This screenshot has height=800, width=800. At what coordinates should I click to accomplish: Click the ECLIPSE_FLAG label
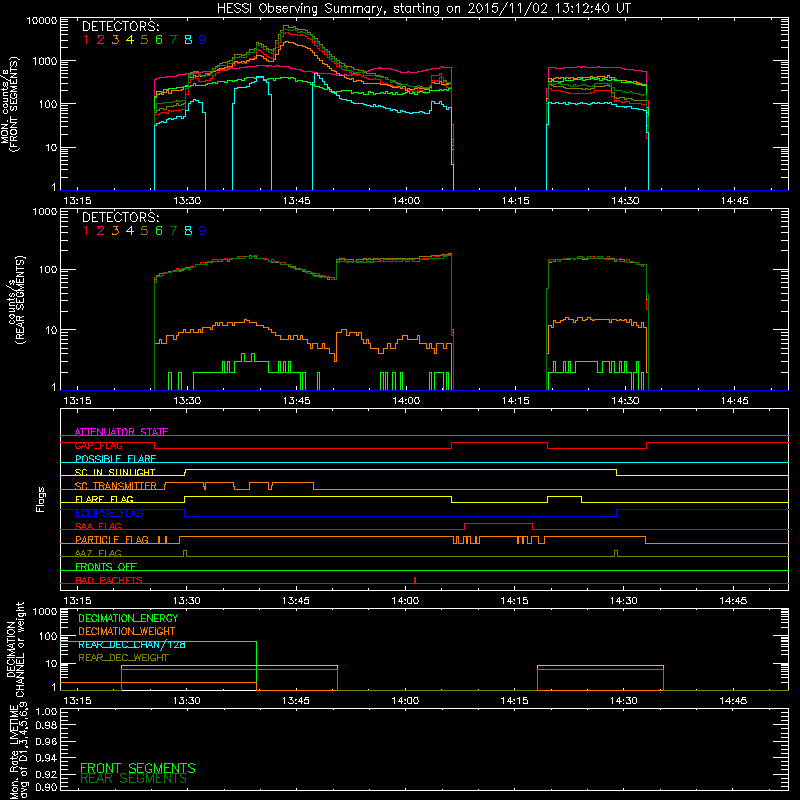click(x=109, y=513)
